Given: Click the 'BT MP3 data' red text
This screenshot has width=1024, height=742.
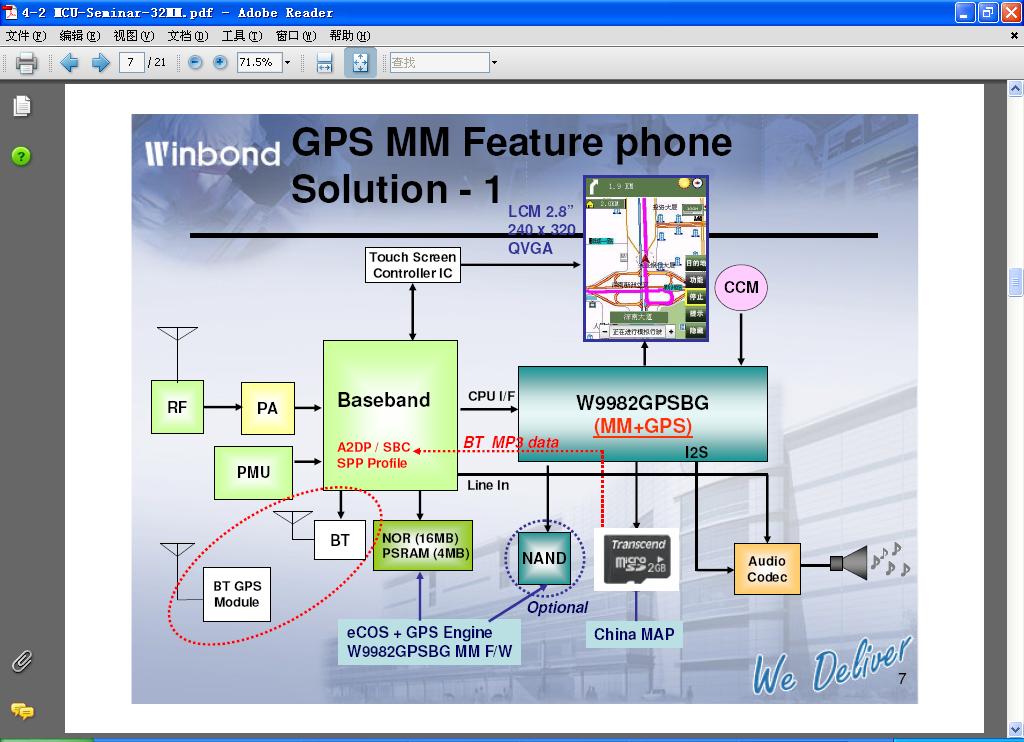Looking at the screenshot, I should pyautogui.click(x=511, y=442).
